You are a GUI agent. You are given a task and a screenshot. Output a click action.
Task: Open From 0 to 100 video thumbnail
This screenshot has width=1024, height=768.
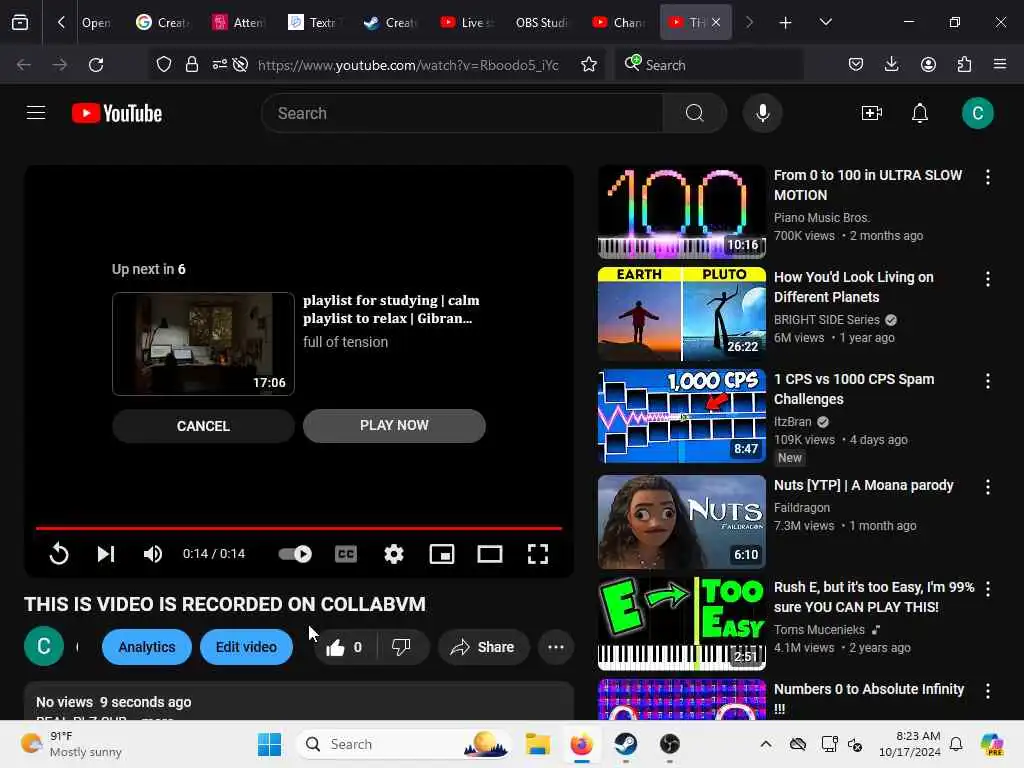click(x=681, y=212)
